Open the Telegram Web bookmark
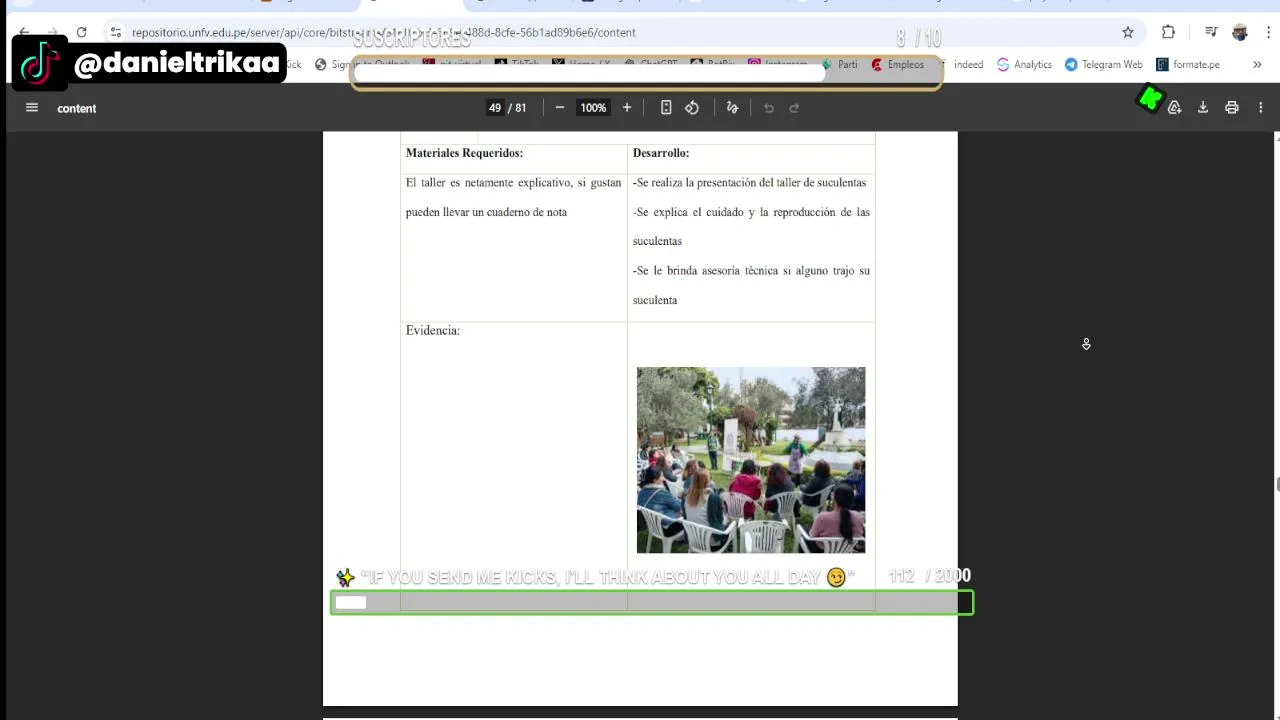This screenshot has width=1280, height=720. click(x=1103, y=64)
